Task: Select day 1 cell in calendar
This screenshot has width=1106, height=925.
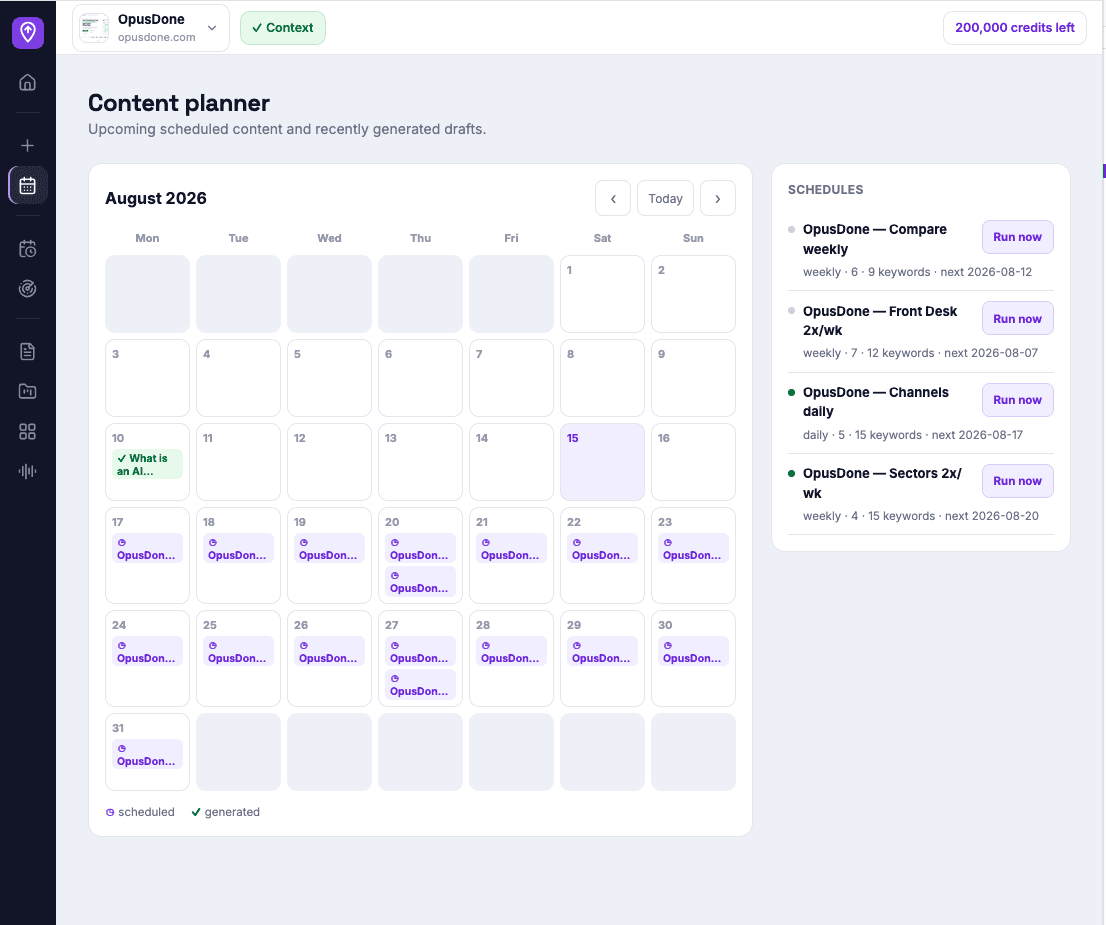Action: pos(602,294)
